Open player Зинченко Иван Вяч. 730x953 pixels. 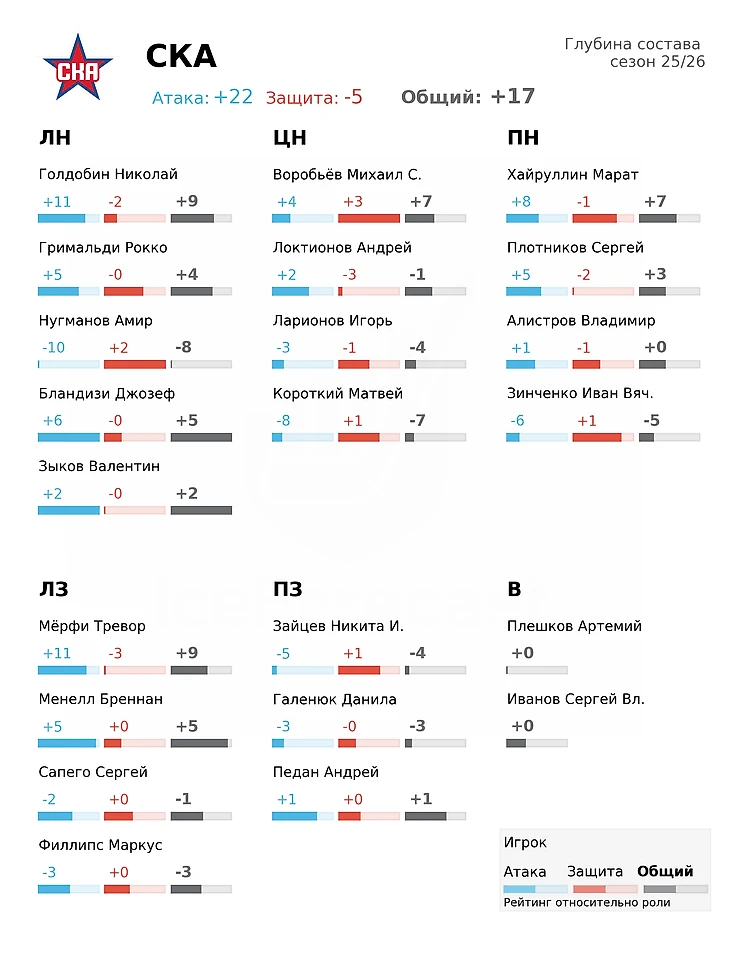[x=580, y=393]
